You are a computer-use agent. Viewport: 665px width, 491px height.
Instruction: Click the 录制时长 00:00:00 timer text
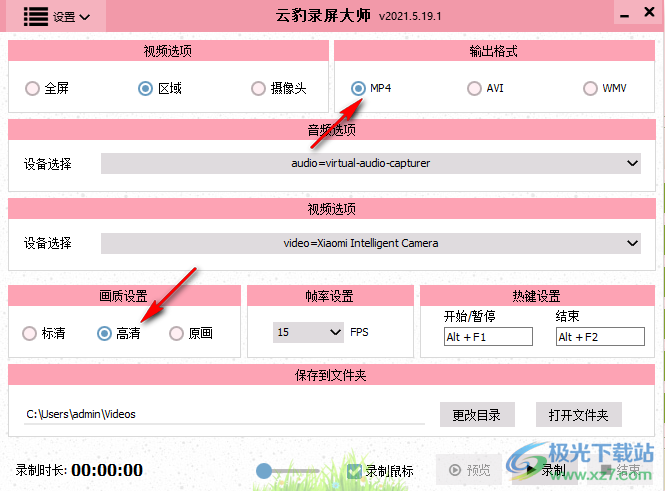coord(79,470)
